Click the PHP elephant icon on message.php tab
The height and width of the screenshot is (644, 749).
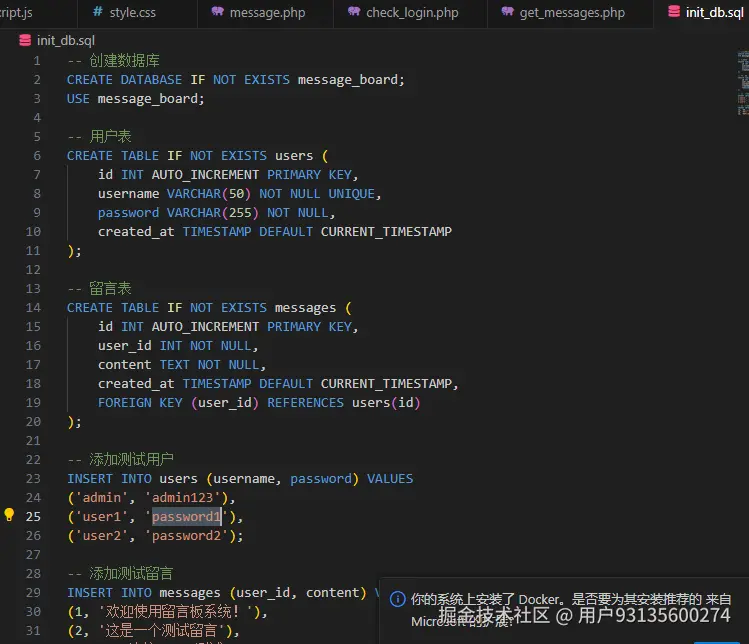(x=217, y=11)
